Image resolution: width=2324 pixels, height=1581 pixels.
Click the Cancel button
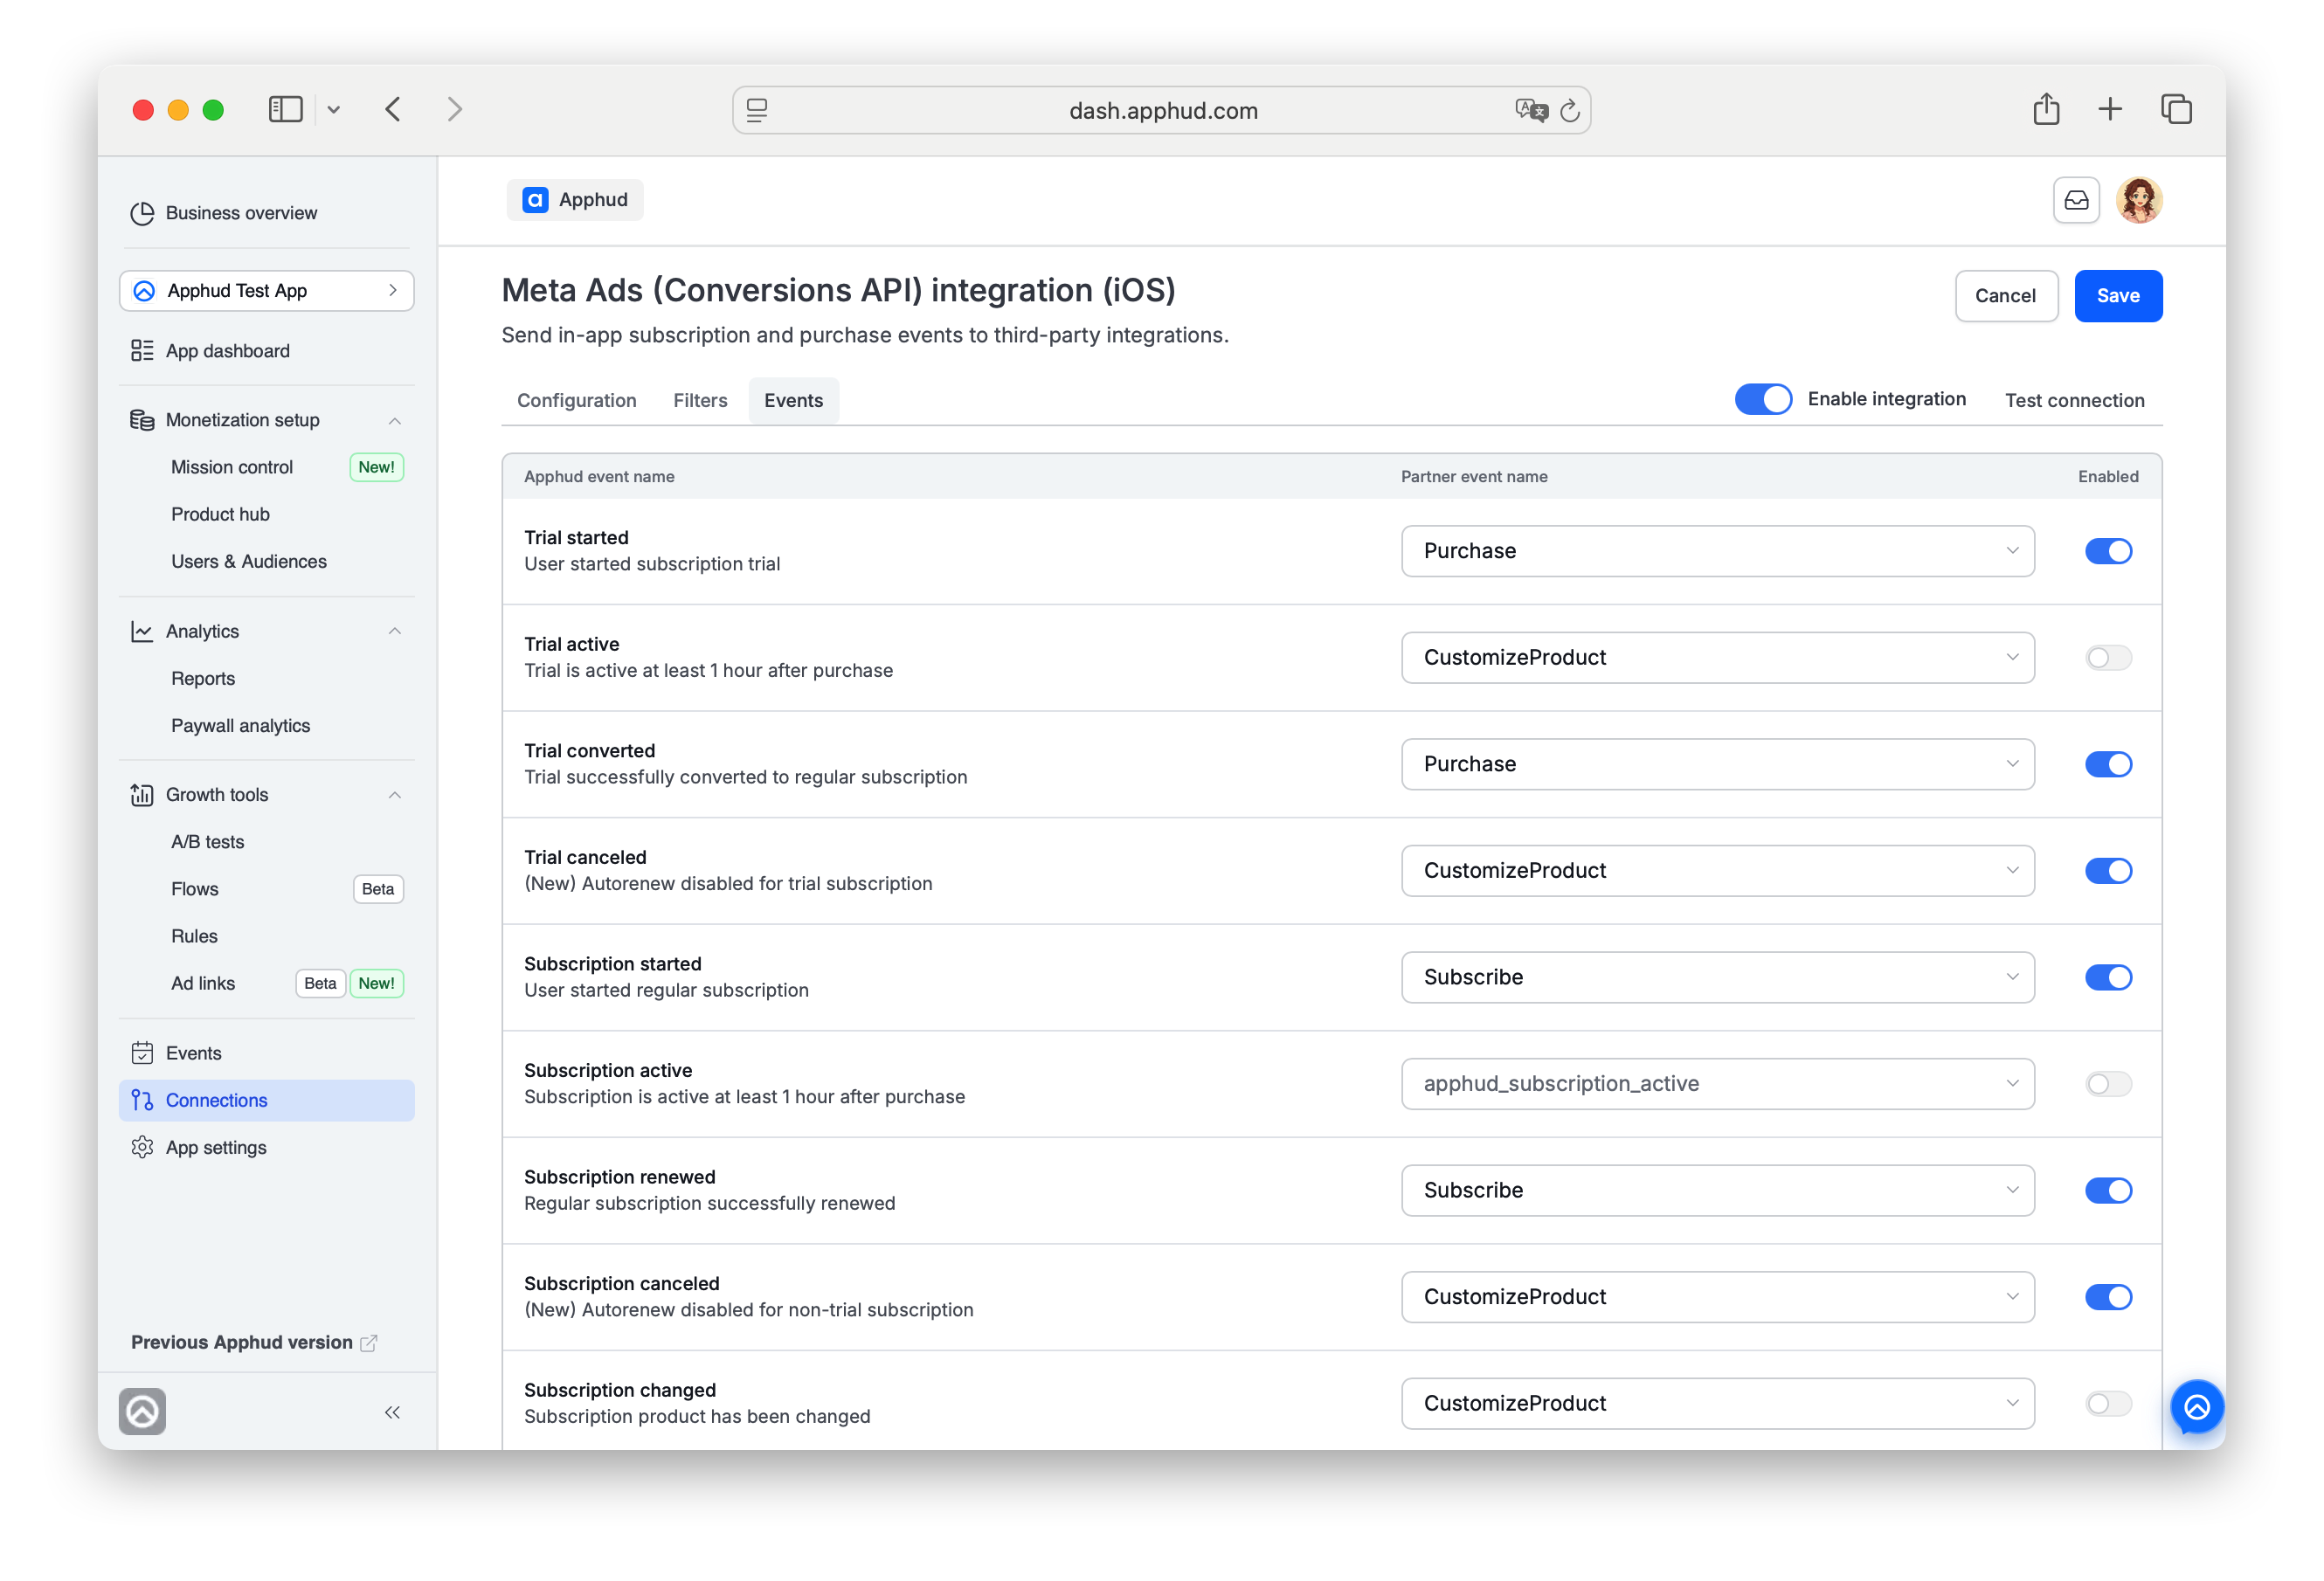coord(2006,296)
